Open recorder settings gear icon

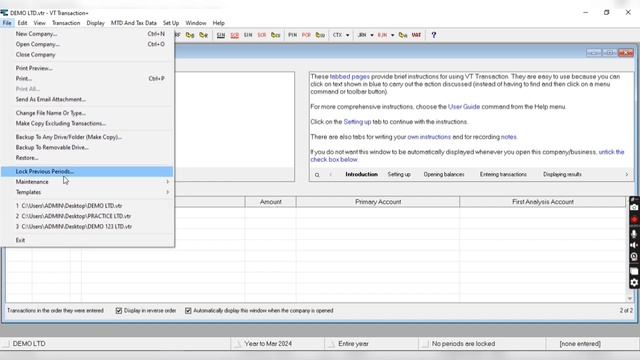pyautogui.click(x=634, y=282)
